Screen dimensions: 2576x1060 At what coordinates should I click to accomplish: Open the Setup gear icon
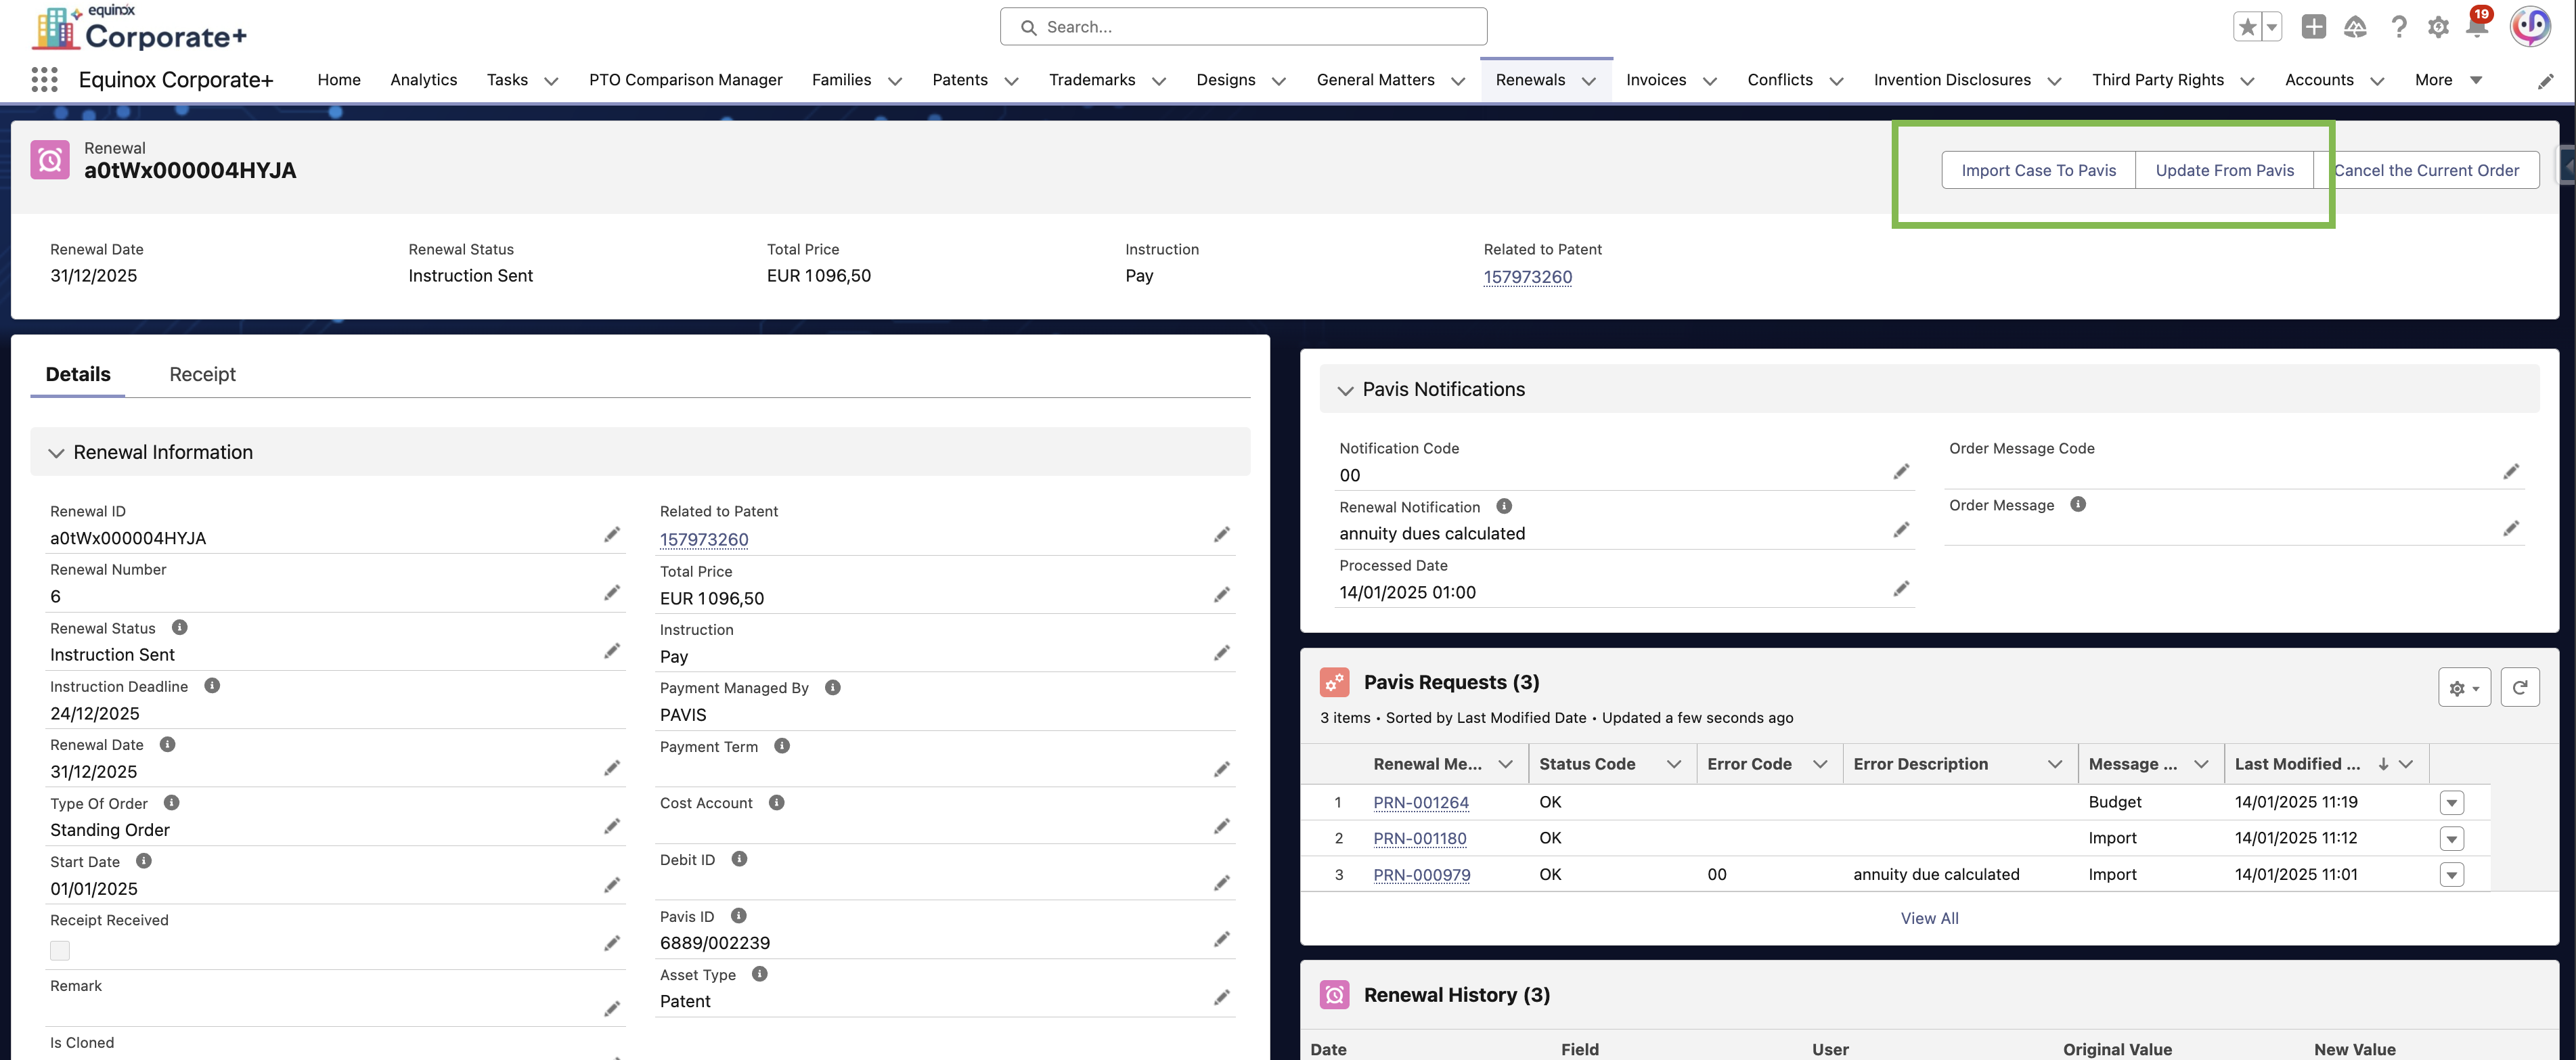click(2438, 27)
